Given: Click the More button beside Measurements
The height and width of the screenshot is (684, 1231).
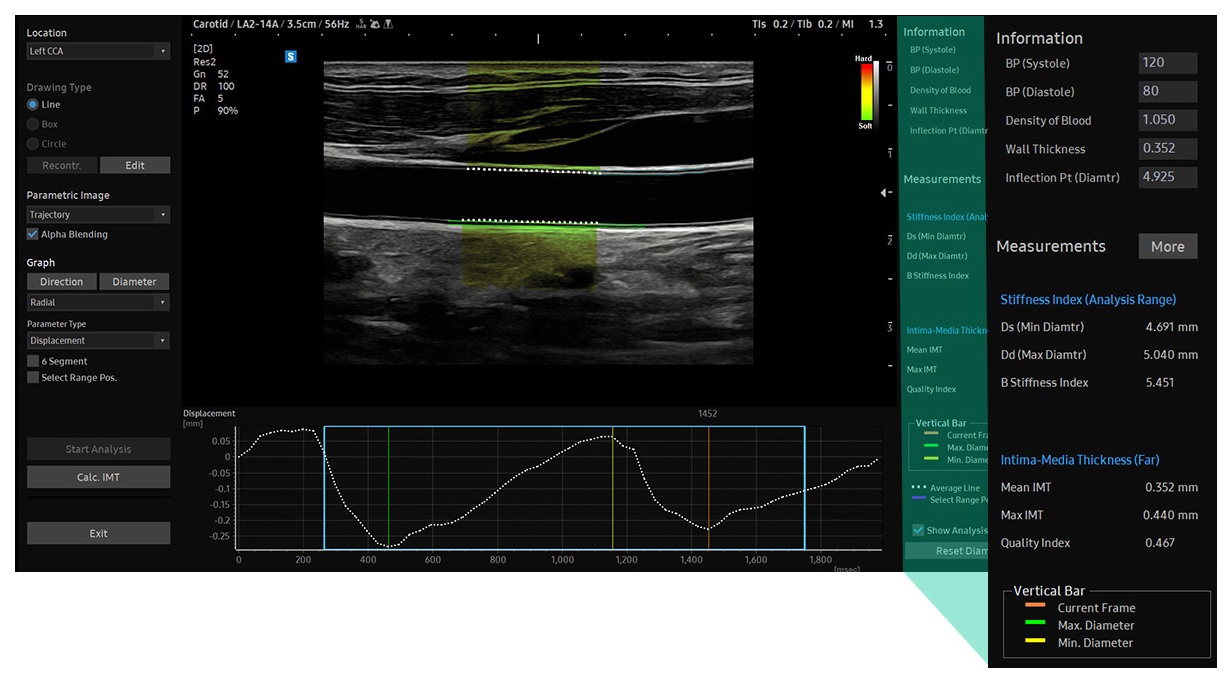Looking at the screenshot, I should click(x=1167, y=246).
